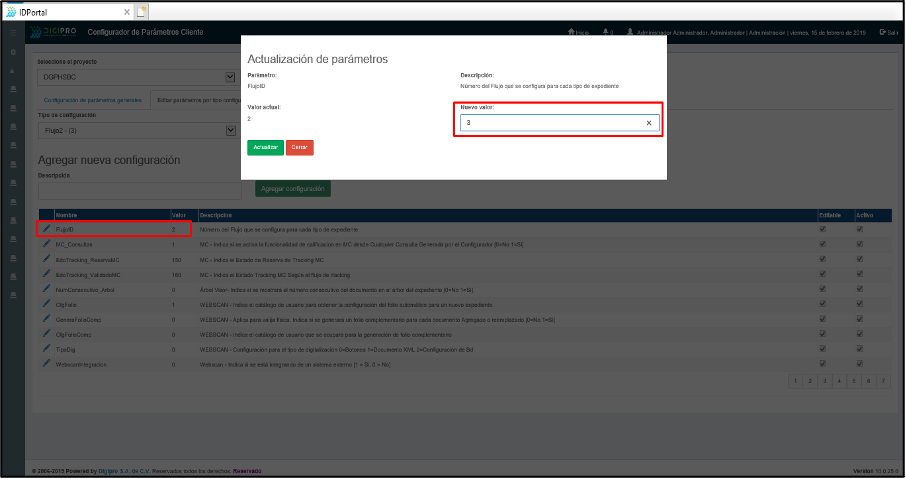Viewport: 906px width, 478px height.
Task: Open the hamburger menu in sidebar
Action: point(13,33)
